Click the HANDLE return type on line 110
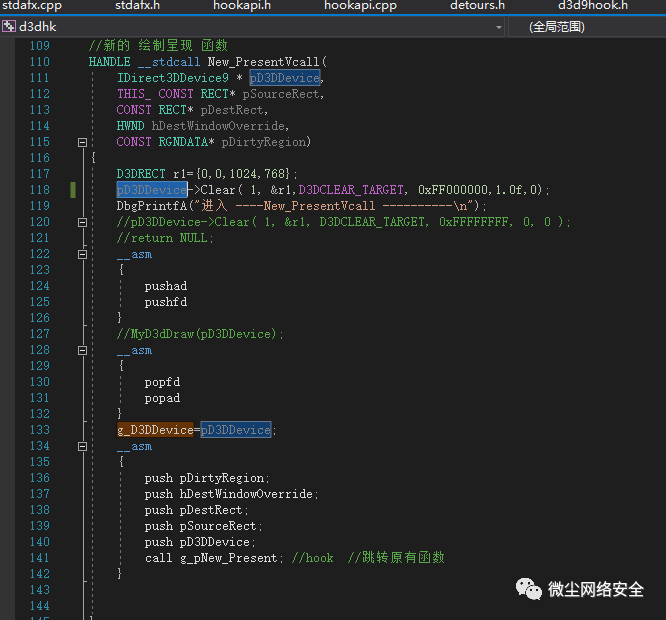The width and height of the screenshot is (666, 620). click(110, 62)
